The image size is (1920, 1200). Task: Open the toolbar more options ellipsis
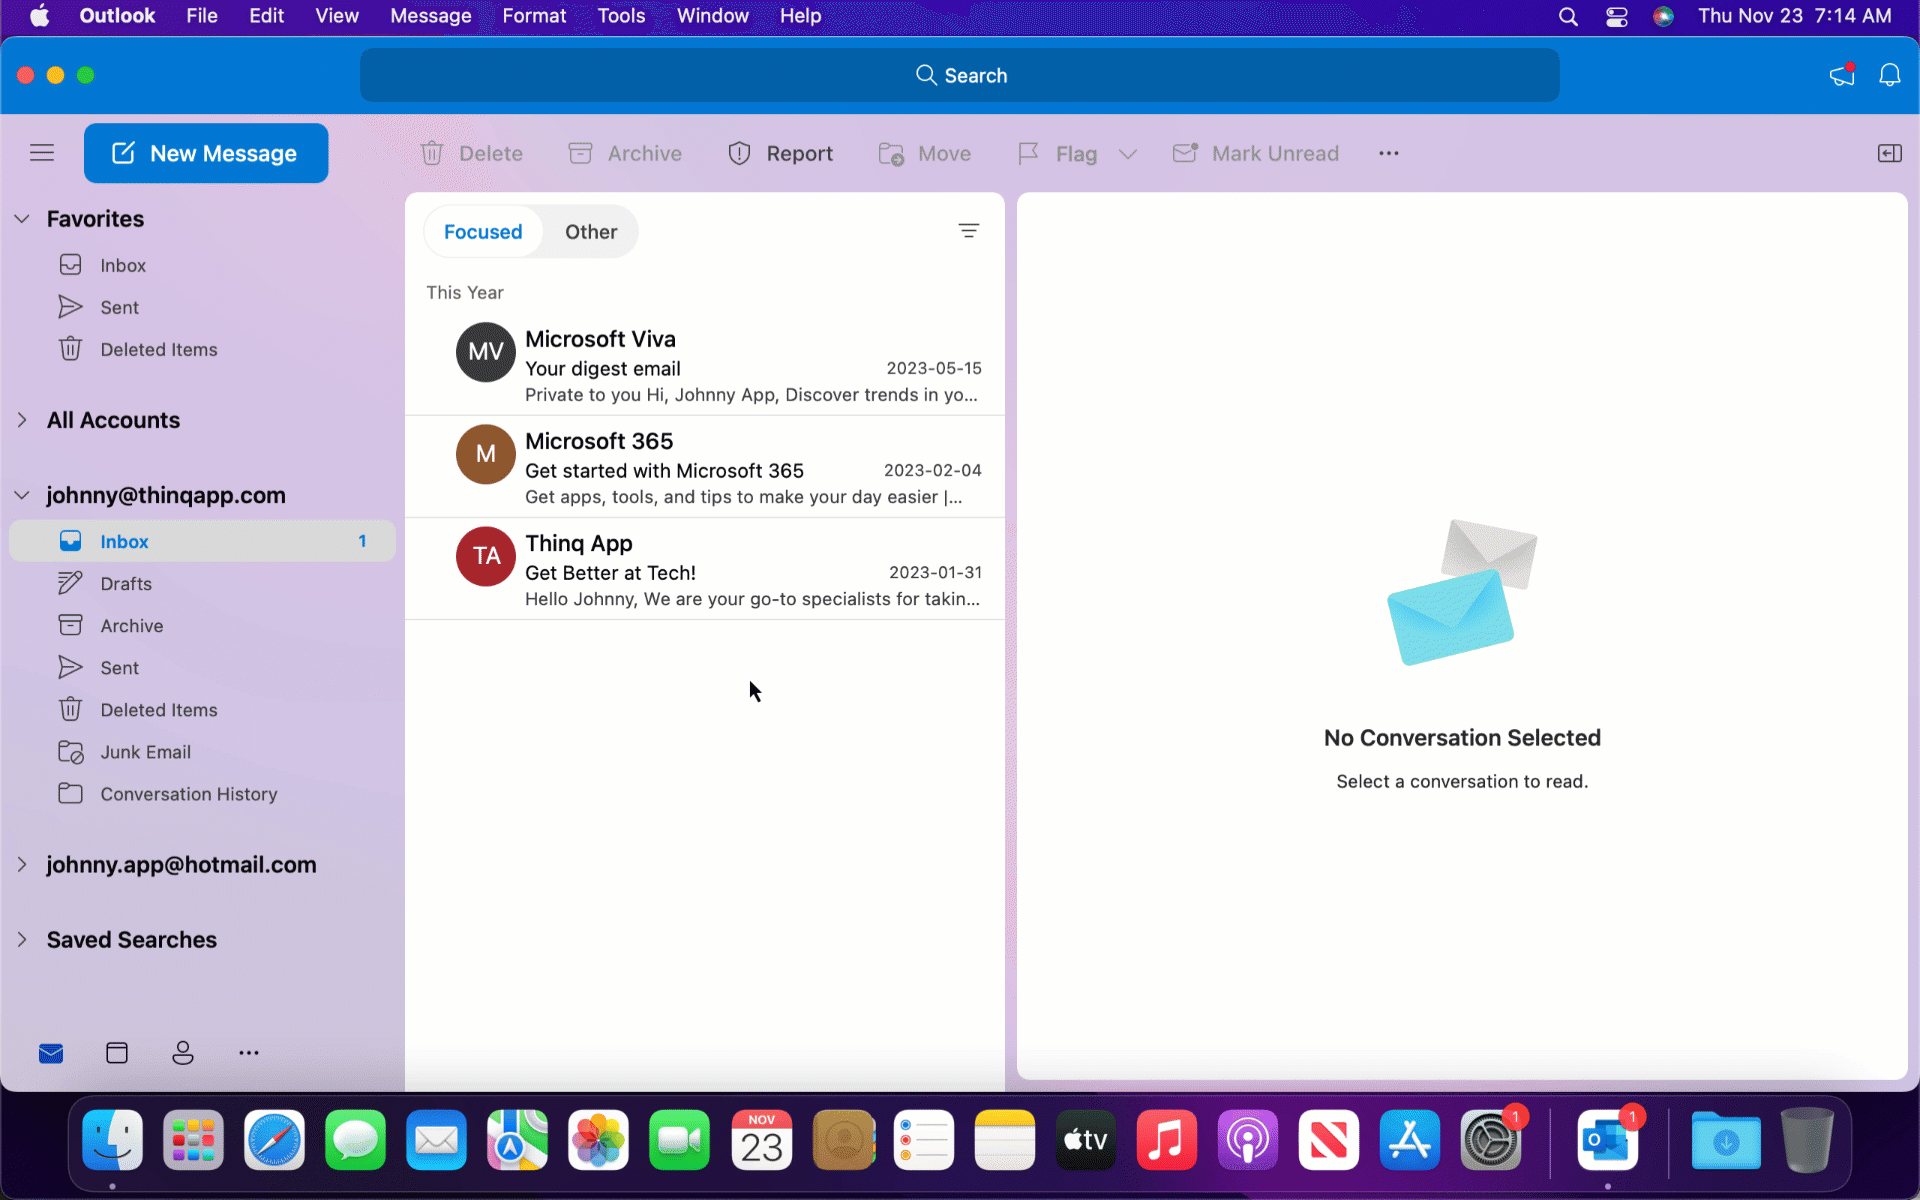click(1389, 153)
